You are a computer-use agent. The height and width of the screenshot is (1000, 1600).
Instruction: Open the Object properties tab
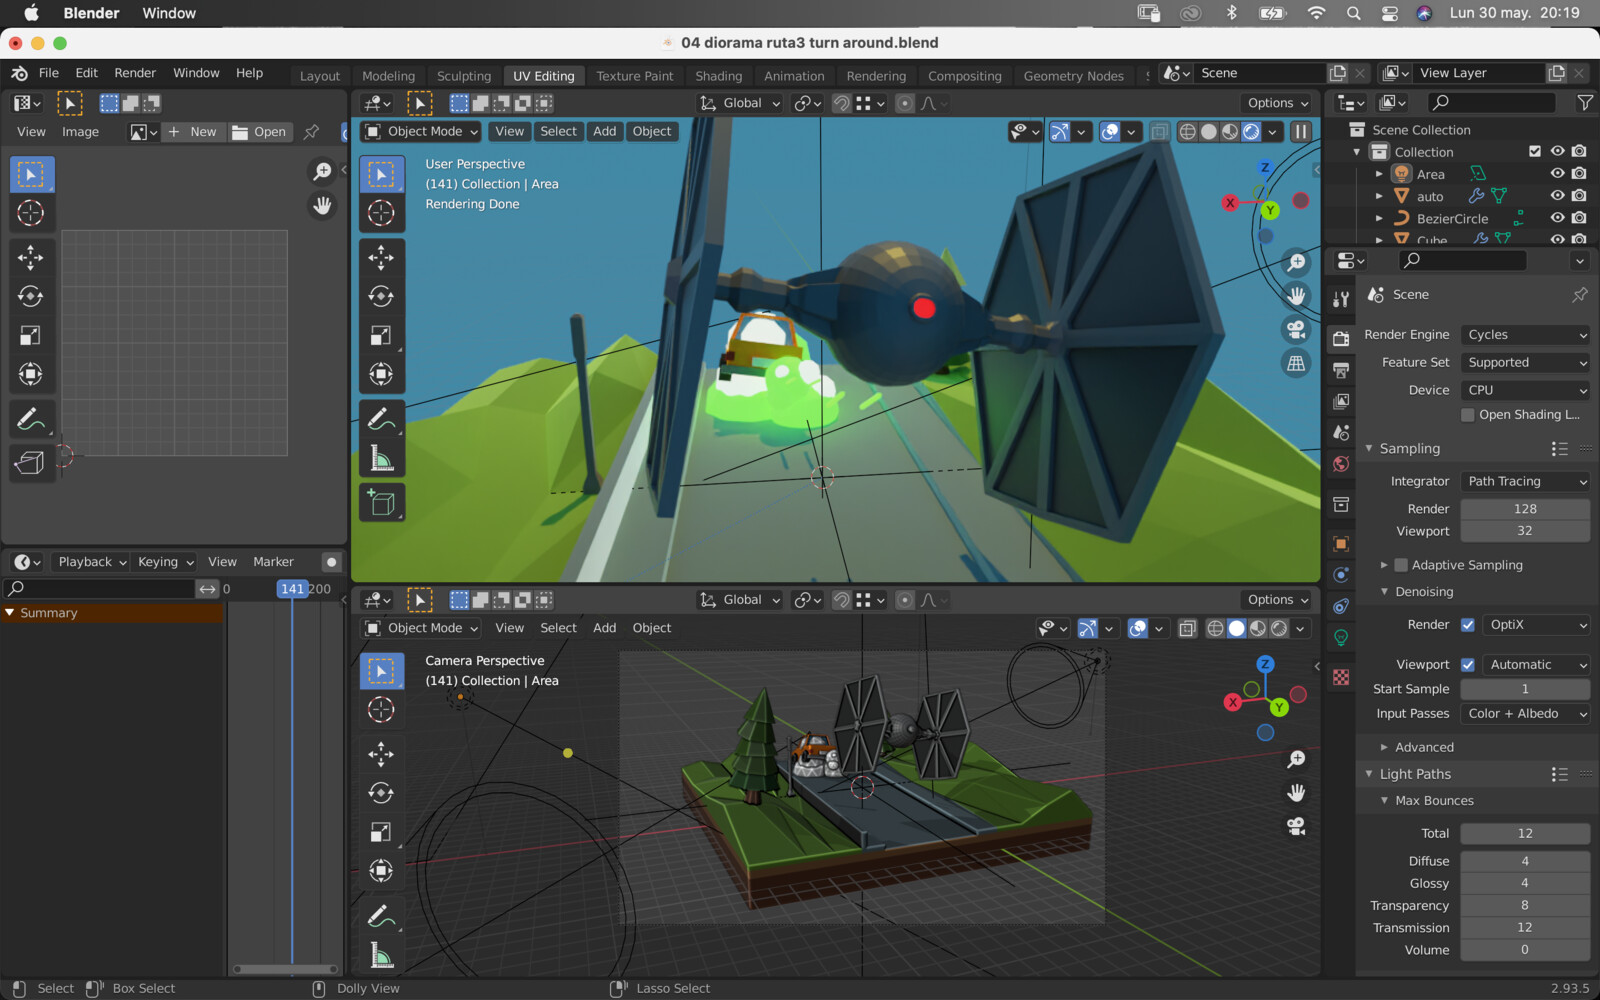[1341, 544]
